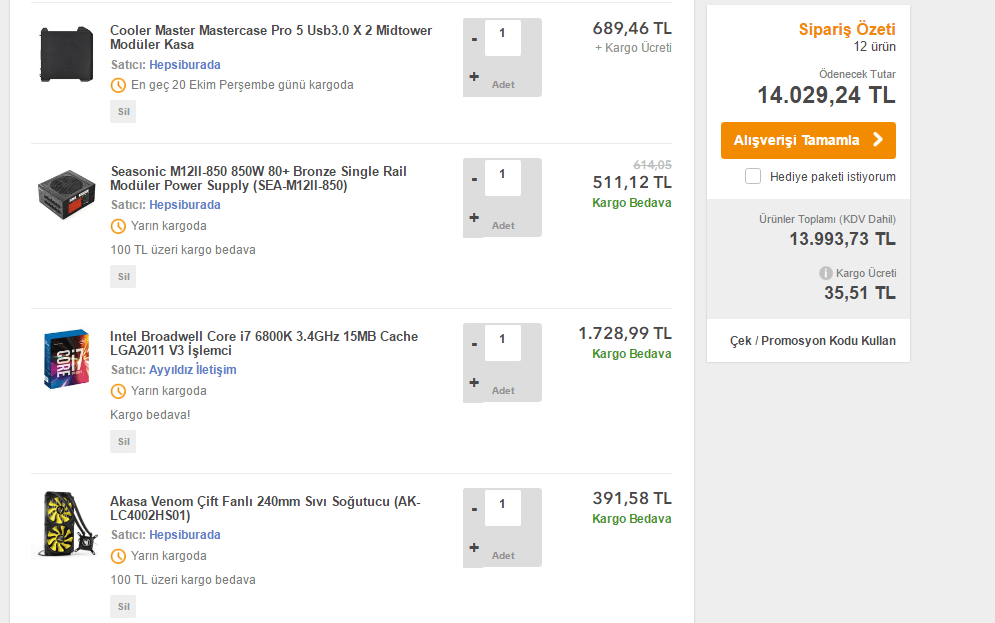The width and height of the screenshot is (995, 623).
Task: Open the Ayyıldız İletişim seller link
Action: coord(193,370)
